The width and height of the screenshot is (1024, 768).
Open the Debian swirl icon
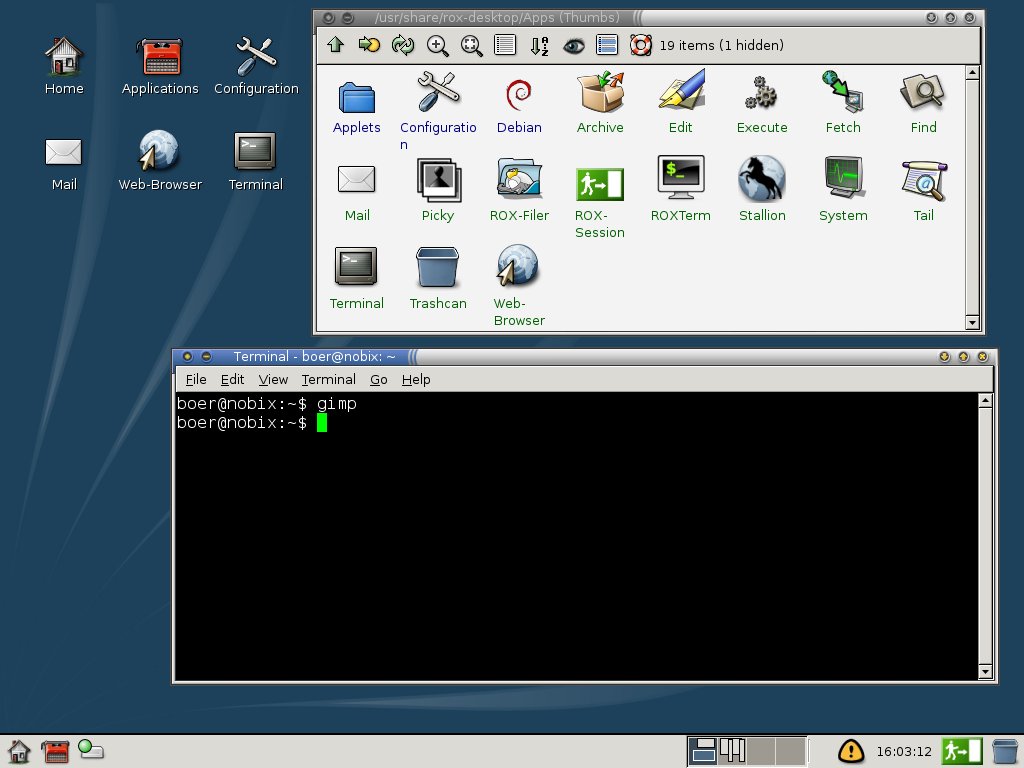pos(519,94)
